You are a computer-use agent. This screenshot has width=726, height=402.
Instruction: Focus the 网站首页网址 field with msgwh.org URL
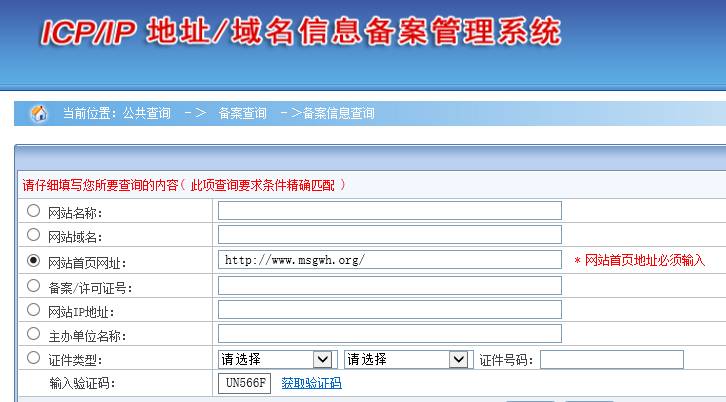tap(390, 260)
